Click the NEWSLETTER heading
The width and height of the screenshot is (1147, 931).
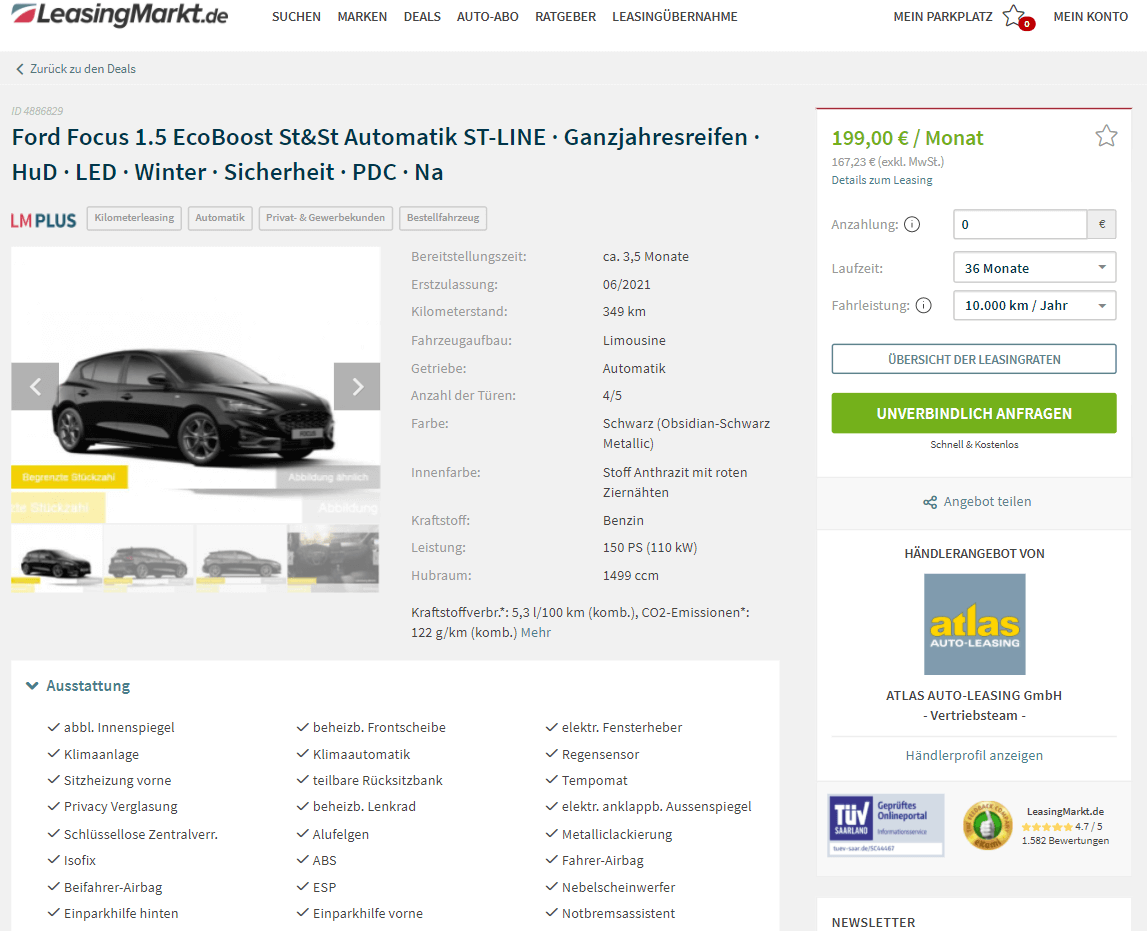click(873, 923)
